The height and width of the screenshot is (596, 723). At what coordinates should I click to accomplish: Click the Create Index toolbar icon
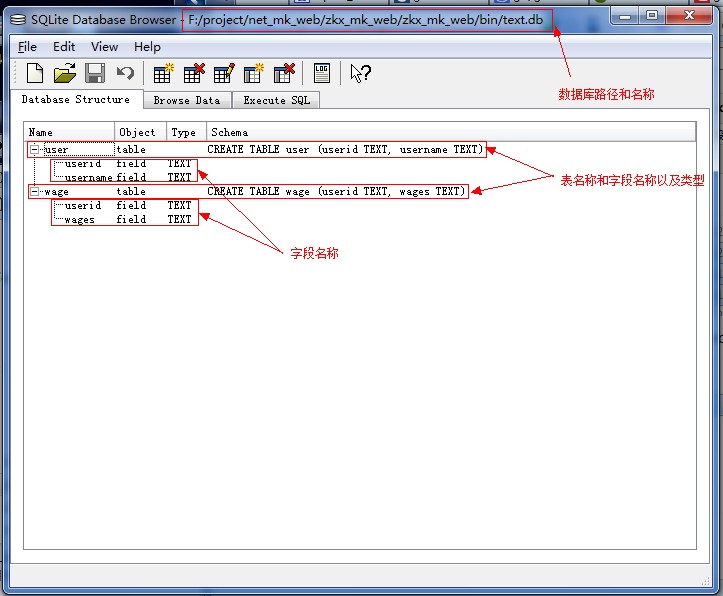click(x=254, y=73)
